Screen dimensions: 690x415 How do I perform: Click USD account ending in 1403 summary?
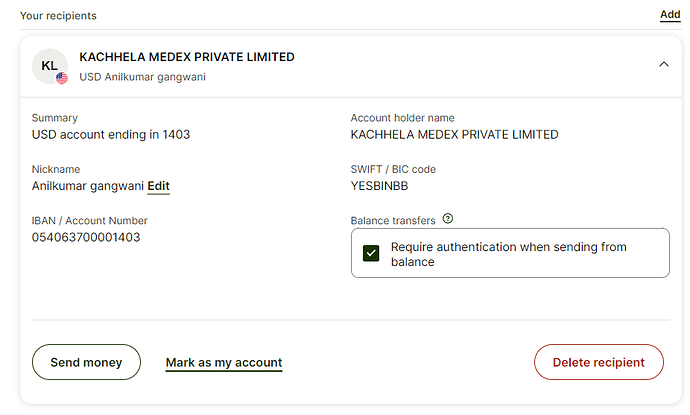(x=111, y=135)
